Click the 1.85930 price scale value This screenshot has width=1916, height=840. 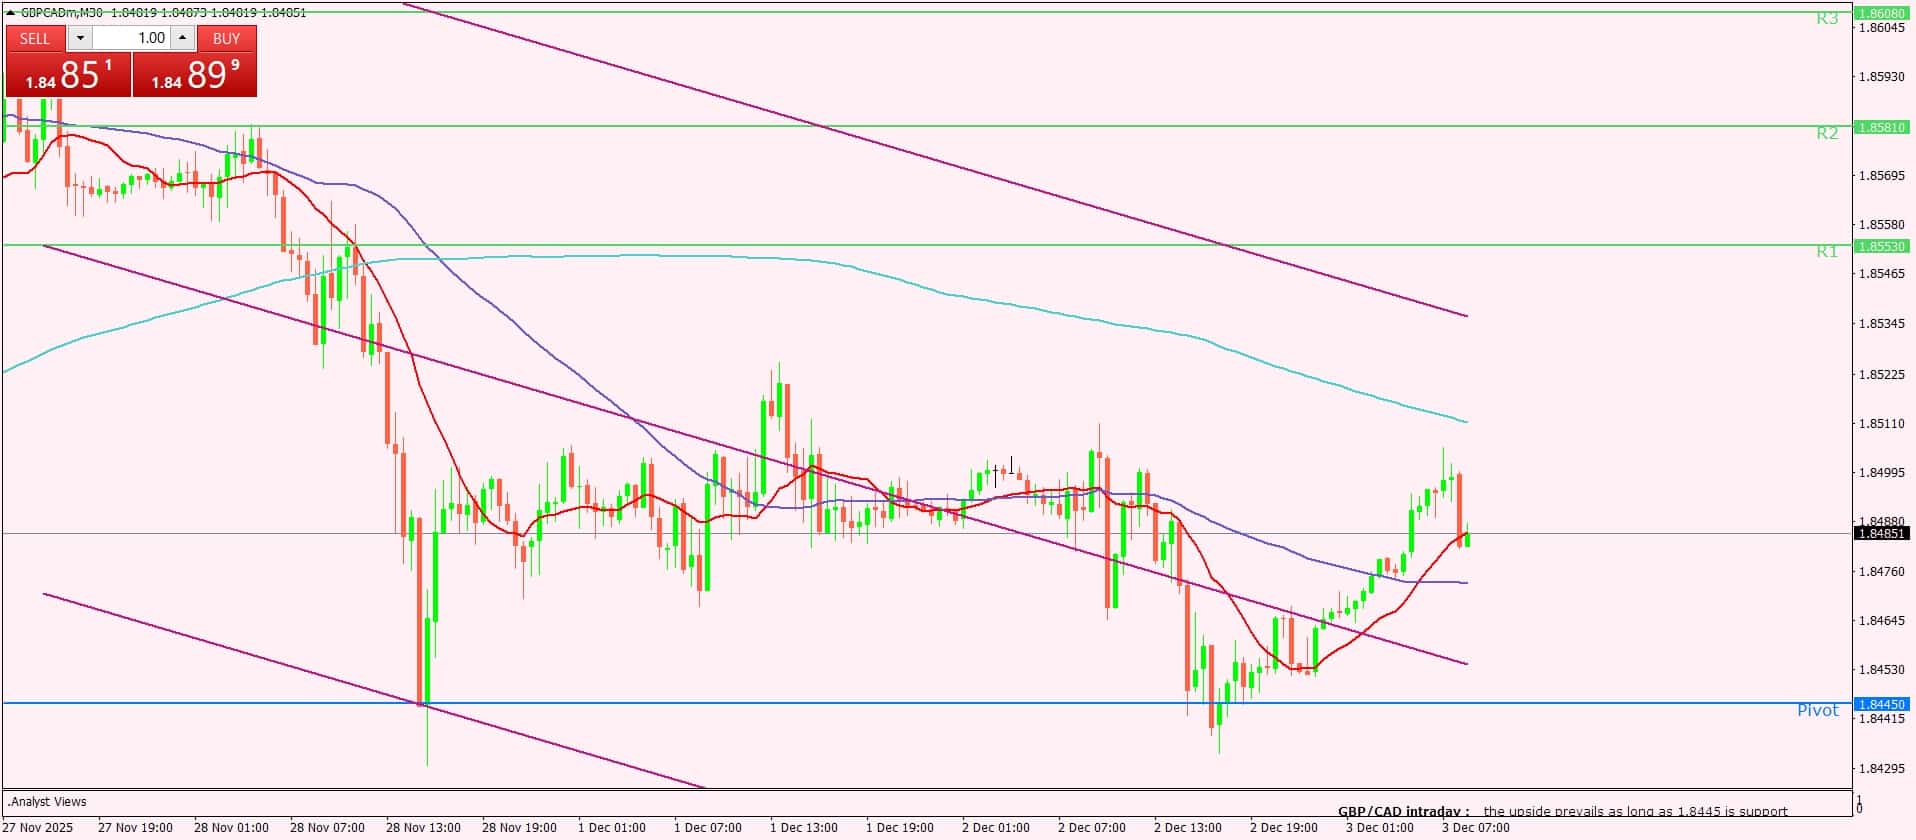coord(1880,77)
